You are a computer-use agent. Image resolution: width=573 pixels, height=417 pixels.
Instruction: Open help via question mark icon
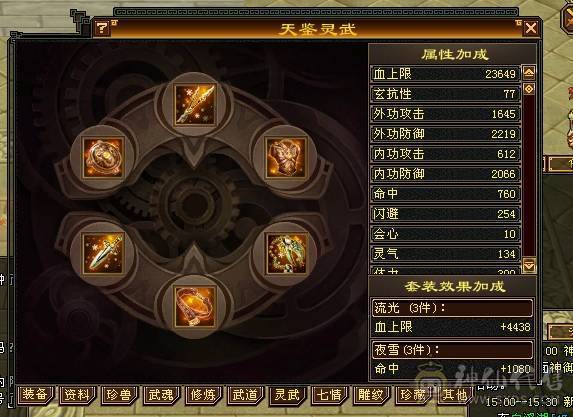(x=102, y=28)
